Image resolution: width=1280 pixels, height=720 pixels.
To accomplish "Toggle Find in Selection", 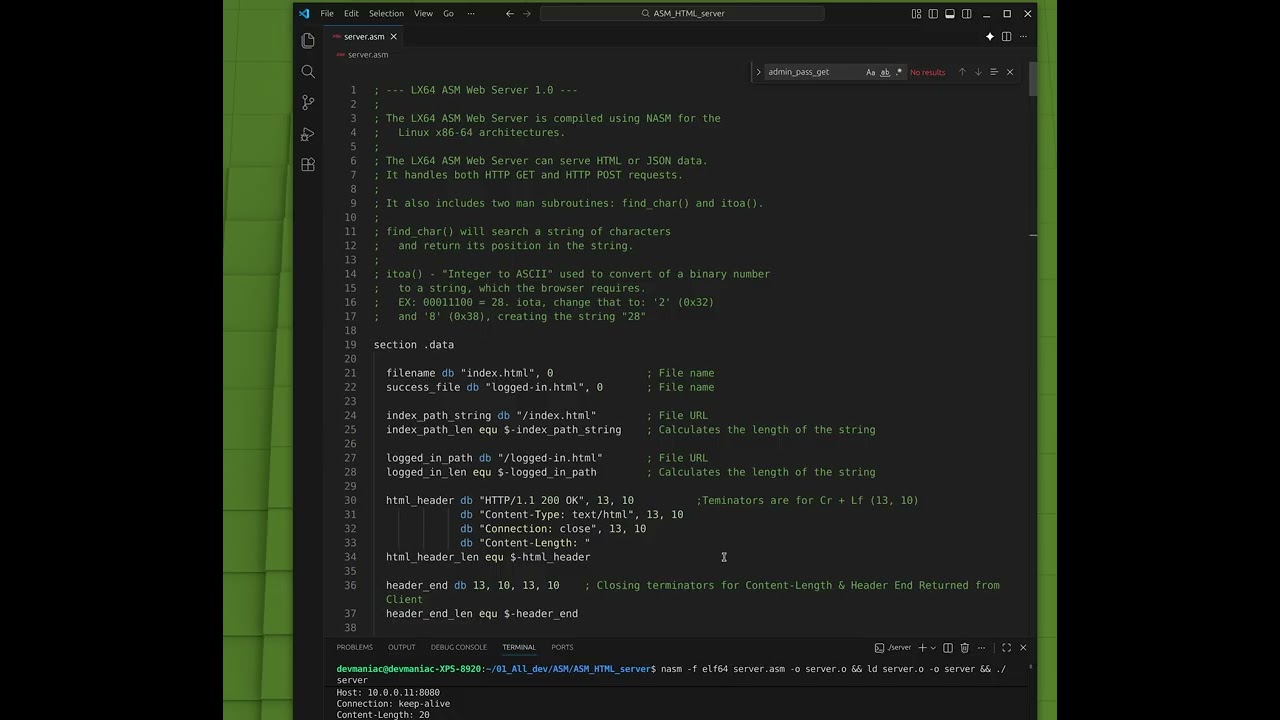I will coord(994,72).
